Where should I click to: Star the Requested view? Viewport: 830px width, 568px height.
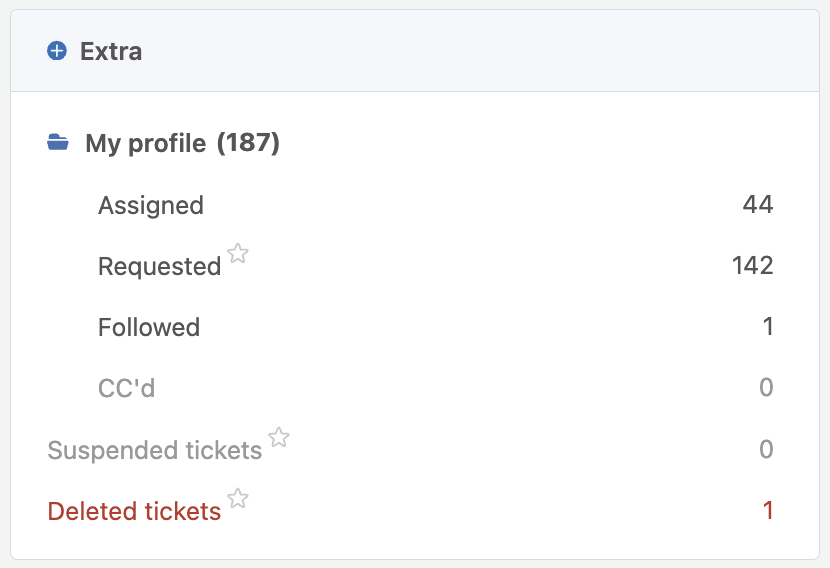pos(238,253)
